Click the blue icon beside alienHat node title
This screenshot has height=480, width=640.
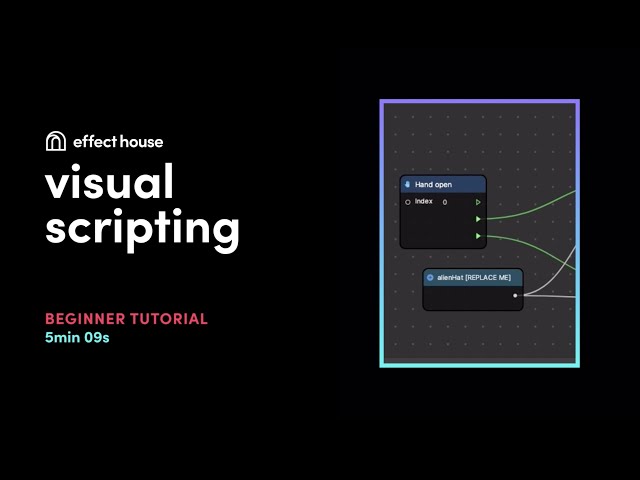coord(430,278)
